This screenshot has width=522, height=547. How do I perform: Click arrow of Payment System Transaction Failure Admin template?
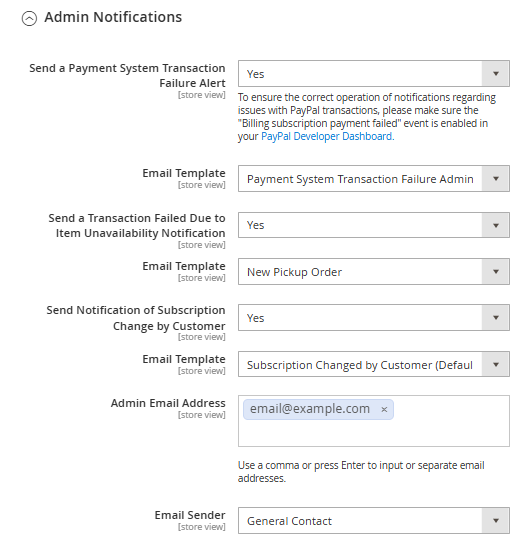[x=496, y=179]
